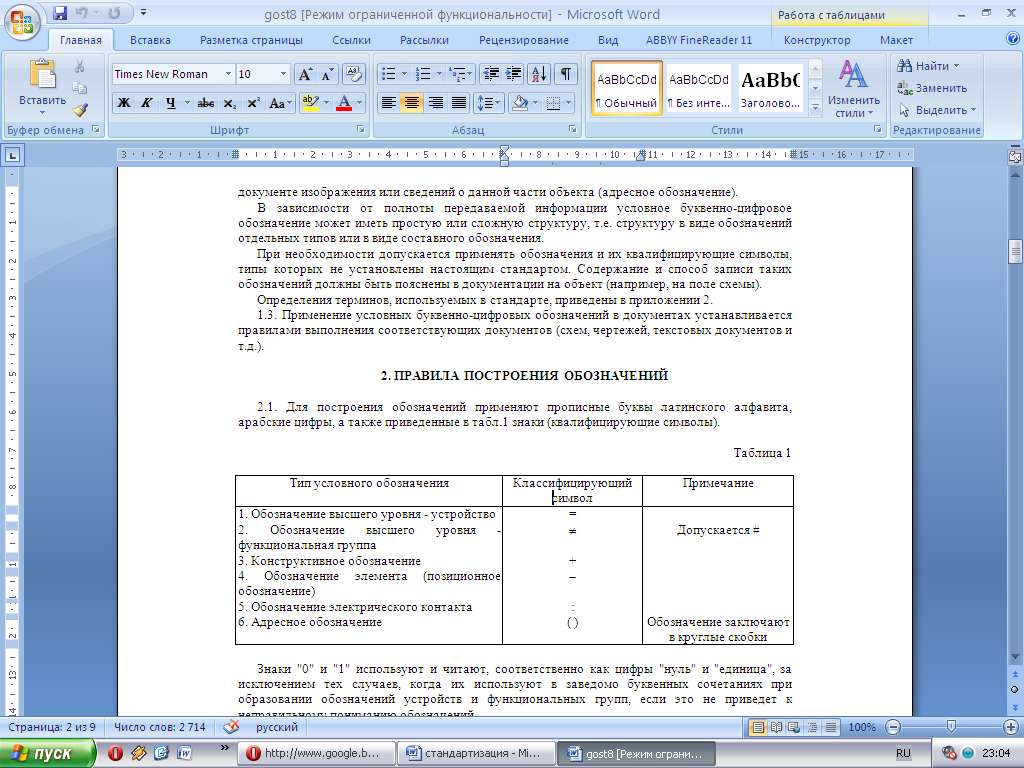Click the numbered list icon
Screen dimensions: 1024x768
pos(423,74)
